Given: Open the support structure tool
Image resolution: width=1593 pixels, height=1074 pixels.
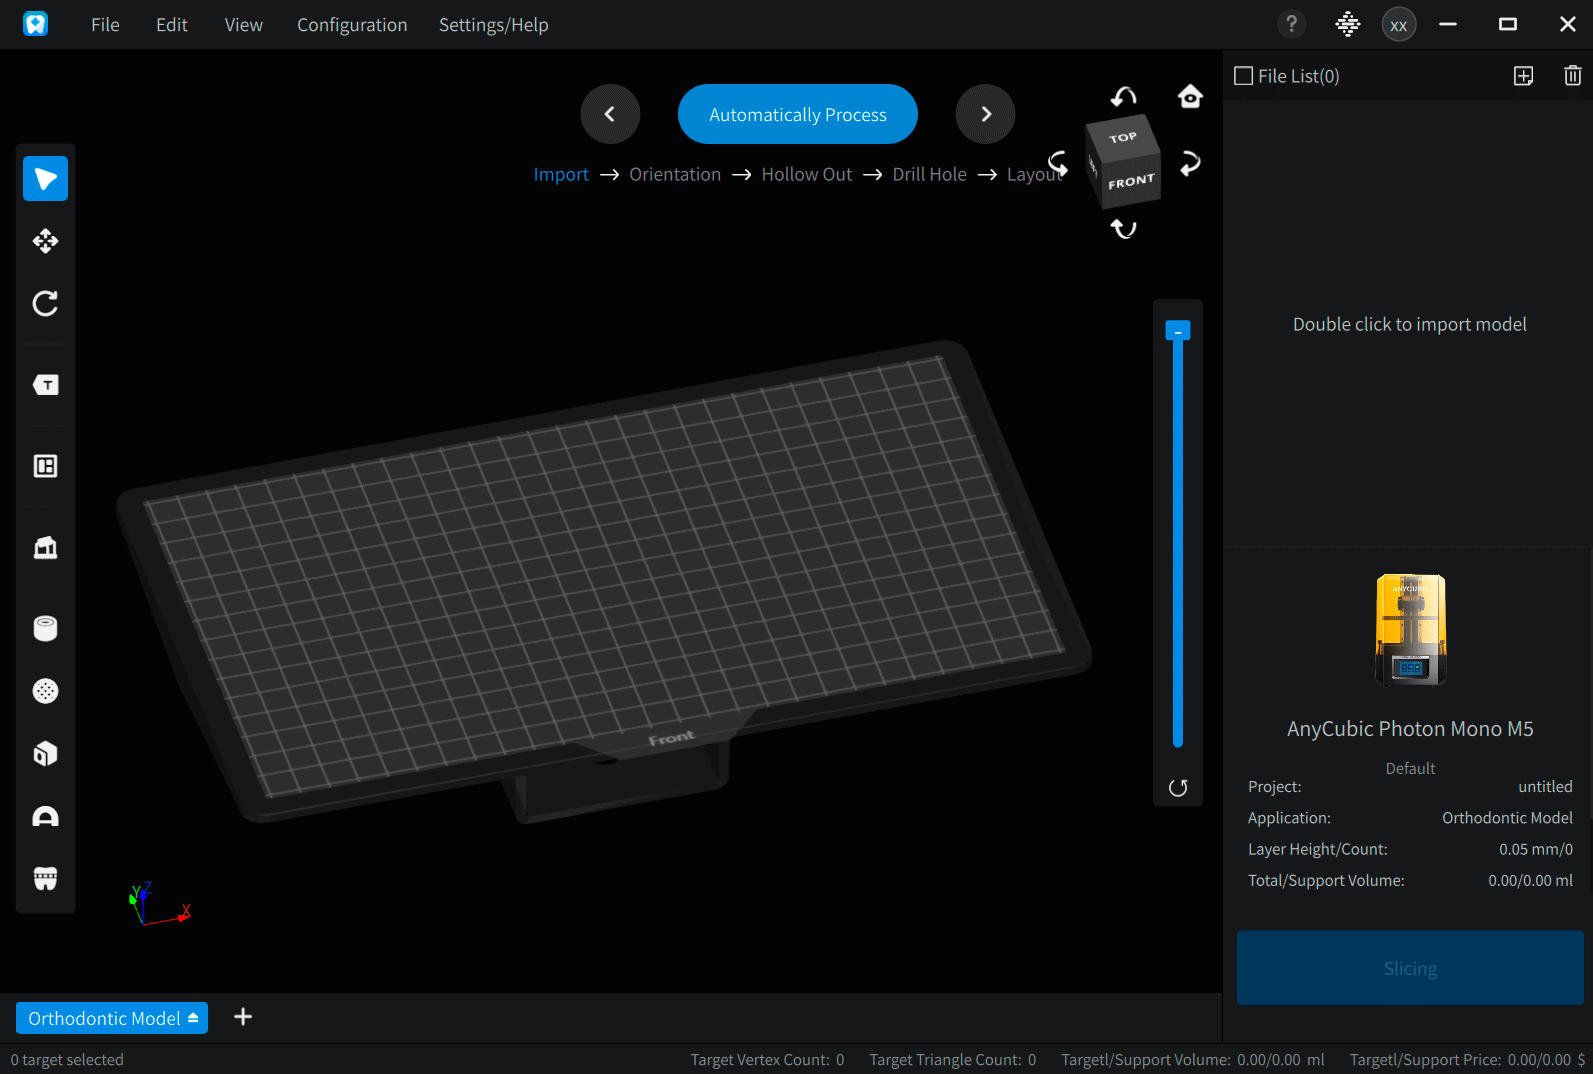Looking at the screenshot, I should point(45,547).
